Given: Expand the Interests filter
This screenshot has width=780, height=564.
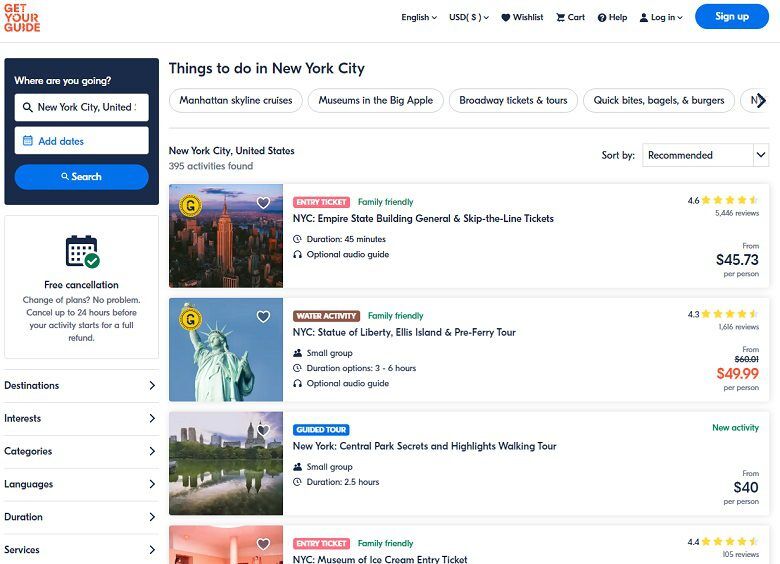Looking at the screenshot, I should click(x=81, y=418).
